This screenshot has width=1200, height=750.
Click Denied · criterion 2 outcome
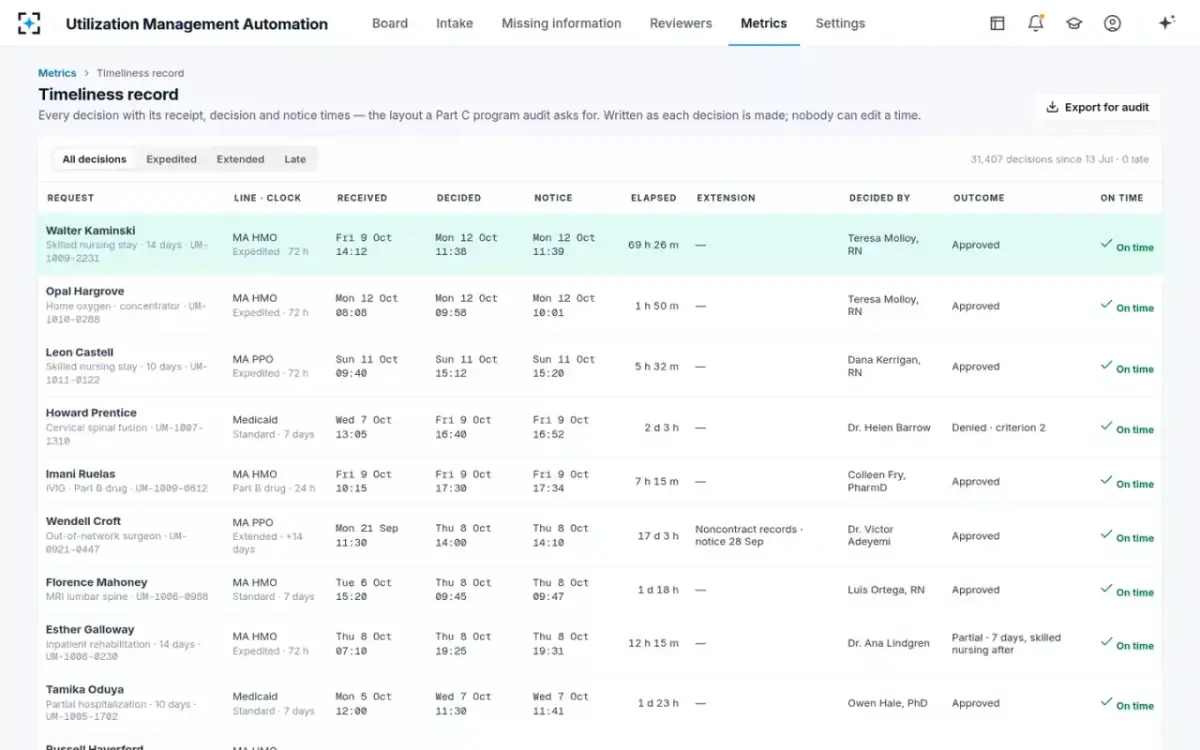pyautogui.click(x=999, y=427)
